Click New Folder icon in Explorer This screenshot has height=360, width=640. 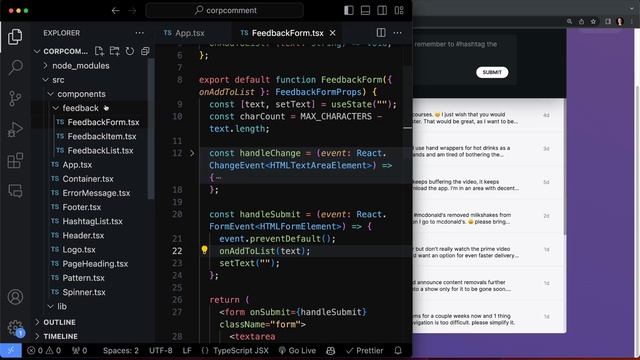coord(115,51)
